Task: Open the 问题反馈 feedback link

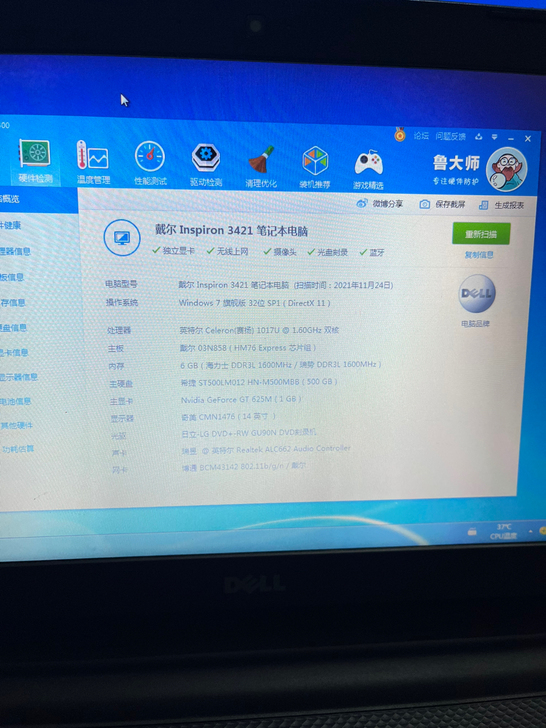Action: 450,136
